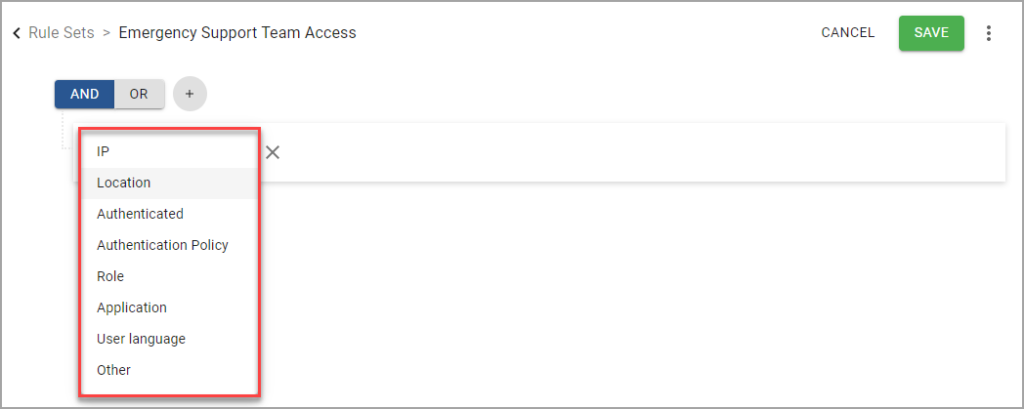
Task: Remove the rule with the X icon
Action: 272,152
